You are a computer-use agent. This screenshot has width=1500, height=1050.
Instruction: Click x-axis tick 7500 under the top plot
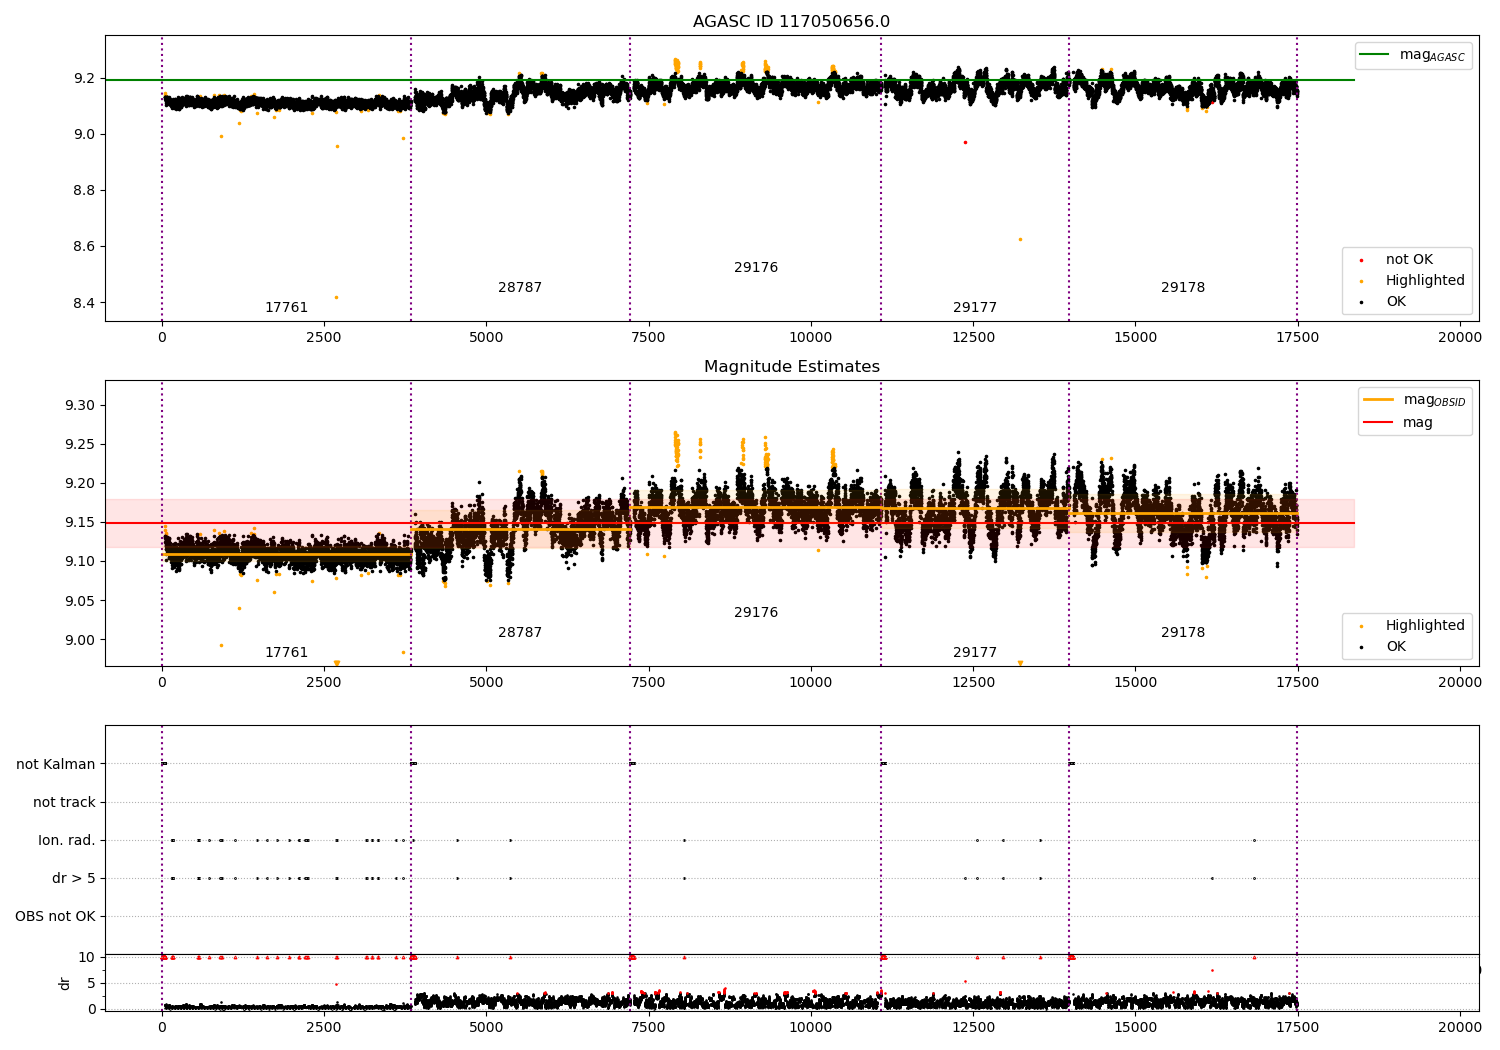tap(648, 338)
